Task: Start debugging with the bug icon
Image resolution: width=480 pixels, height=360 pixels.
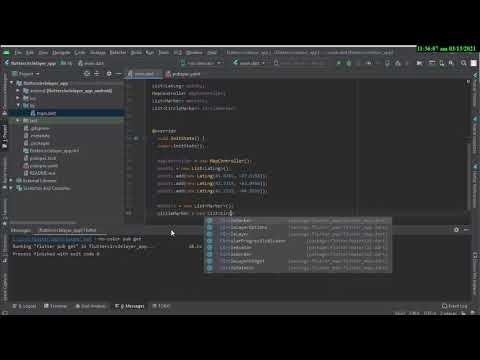Action: [349, 63]
